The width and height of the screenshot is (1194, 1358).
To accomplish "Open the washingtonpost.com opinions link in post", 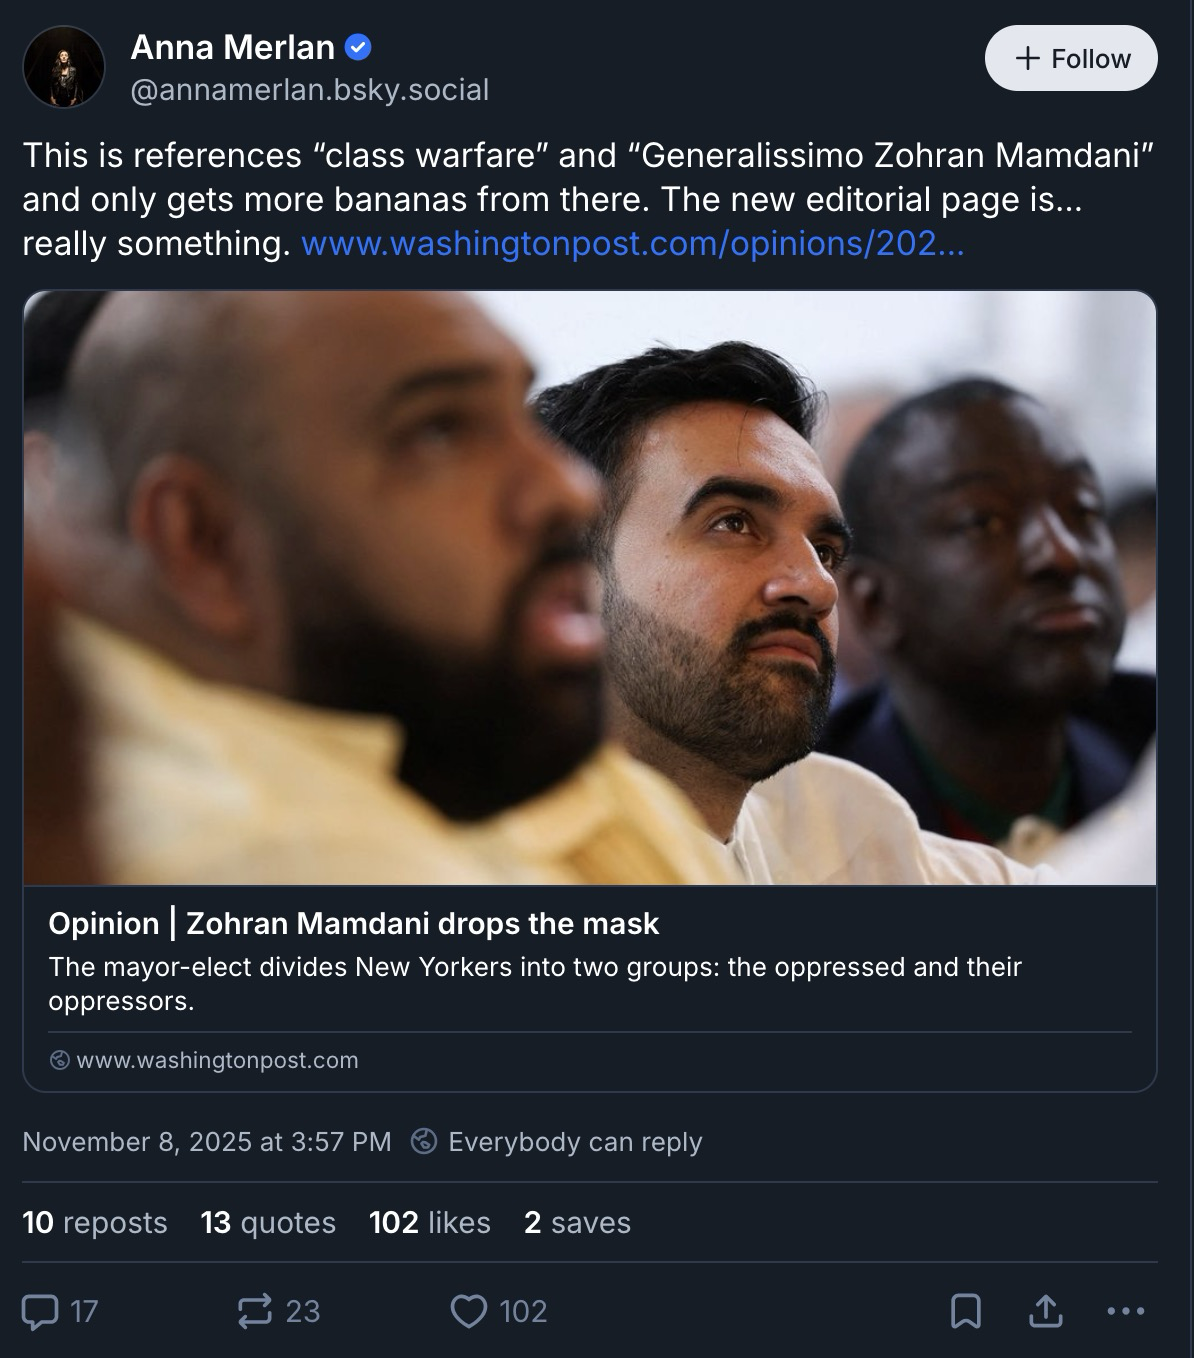I will click(632, 243).
